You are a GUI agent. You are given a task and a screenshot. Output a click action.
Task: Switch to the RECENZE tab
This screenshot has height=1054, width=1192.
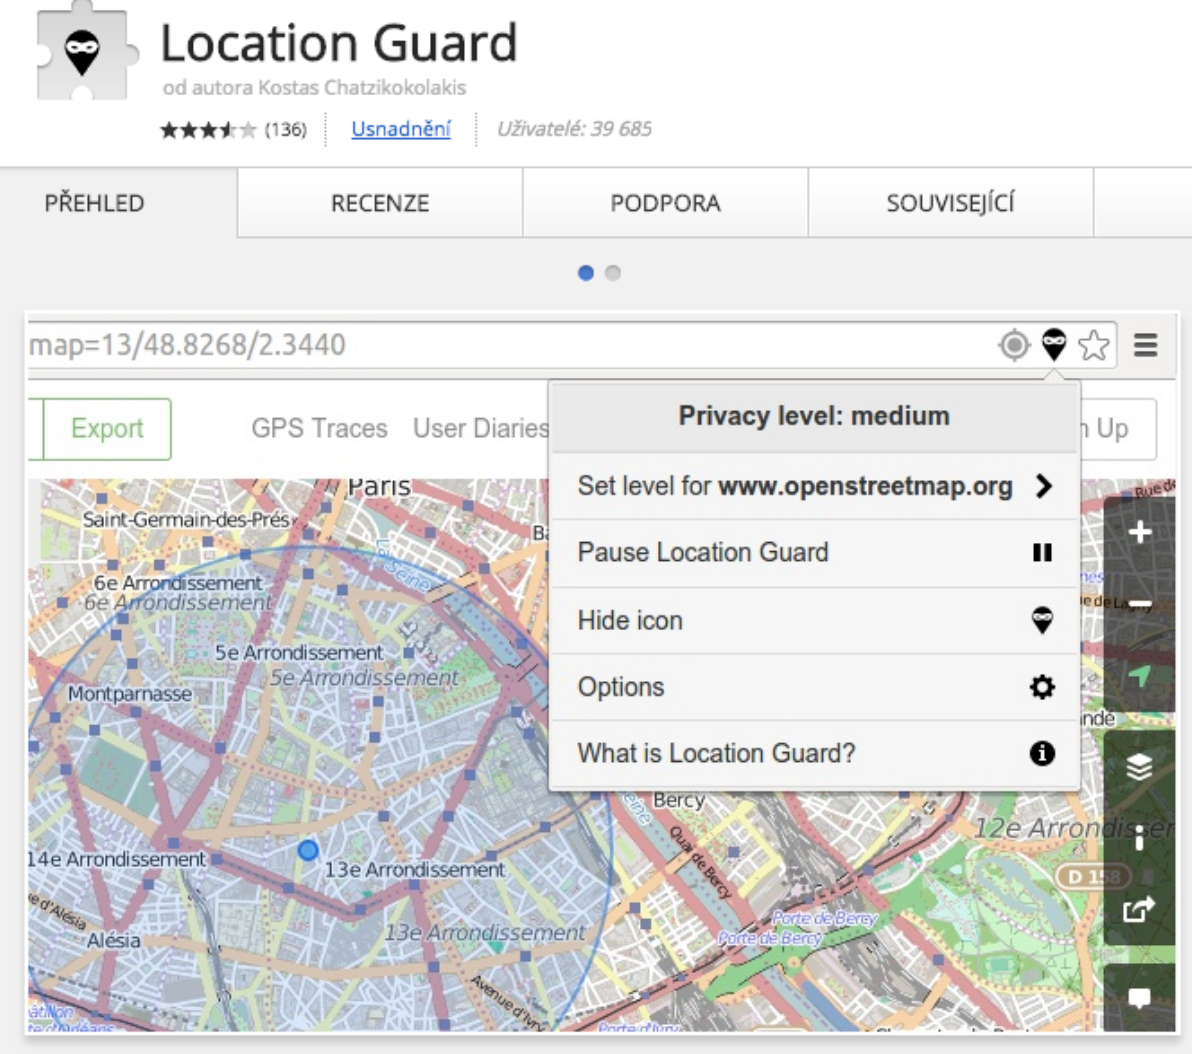click(x=380, y=203)
